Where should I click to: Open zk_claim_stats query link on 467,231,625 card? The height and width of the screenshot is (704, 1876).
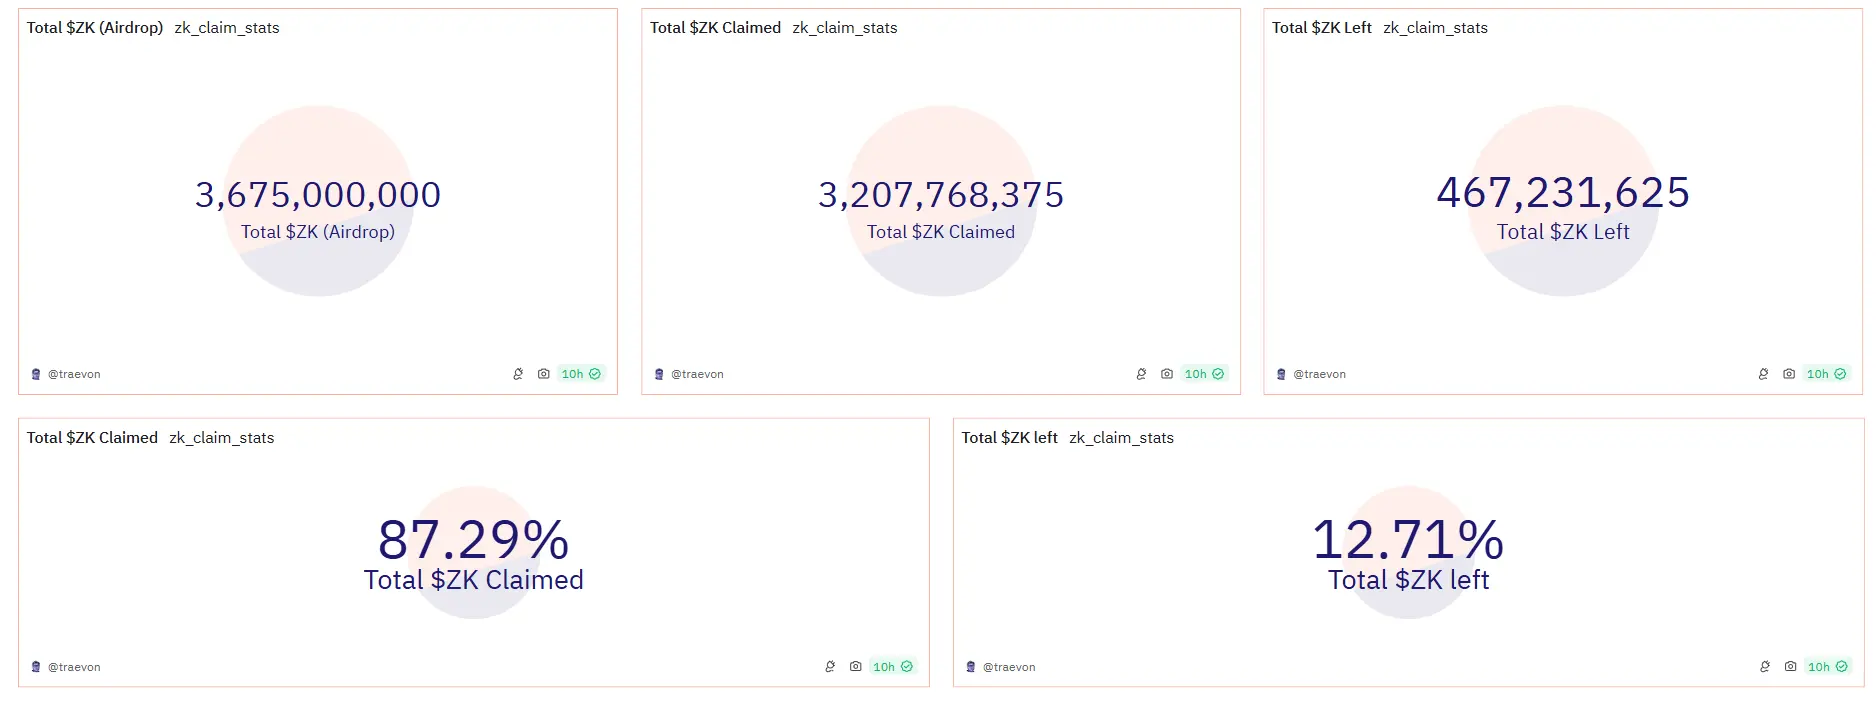click(1436, 28)
